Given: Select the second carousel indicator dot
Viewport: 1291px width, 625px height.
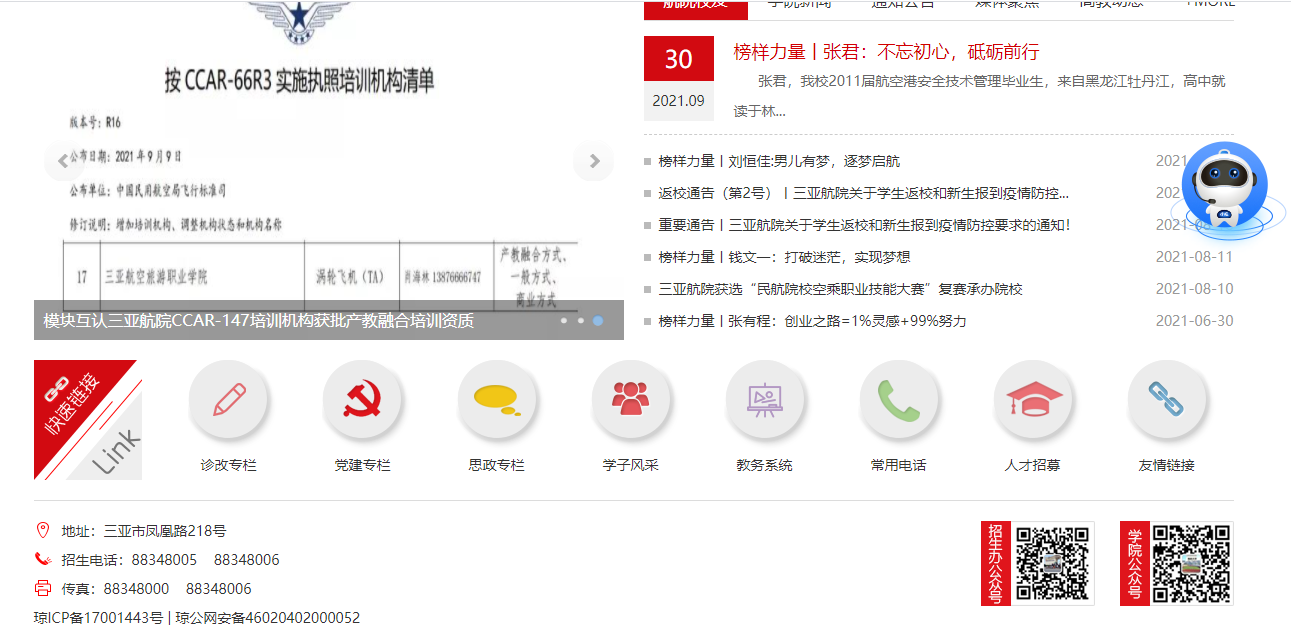Looking at the screenshot, I should tap(580, 321).
